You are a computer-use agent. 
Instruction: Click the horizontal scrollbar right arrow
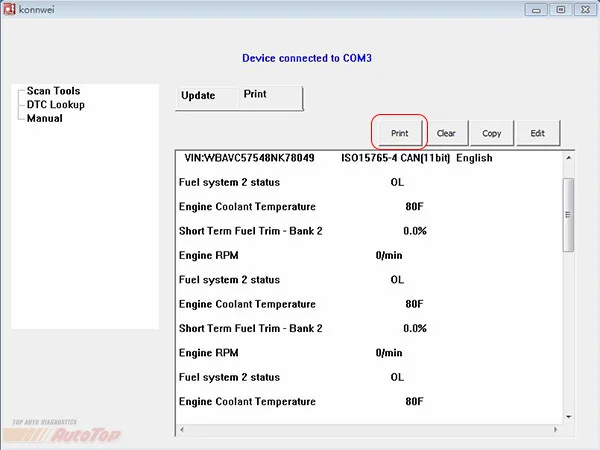tap(555, 430)
